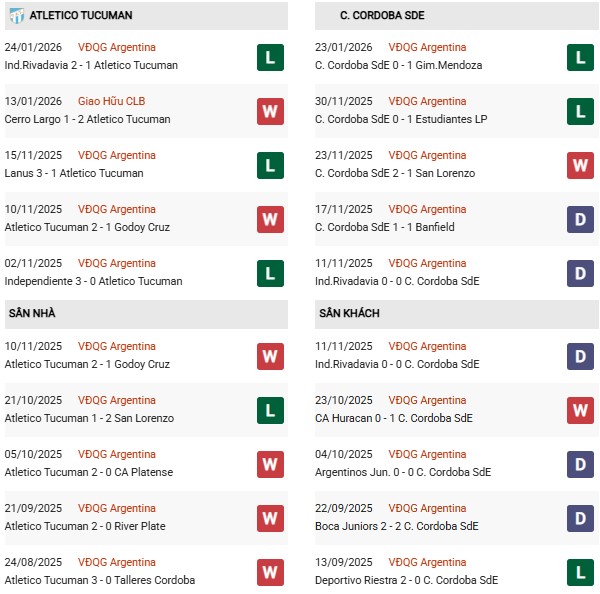Click the L badge for Deportivo Riestra match
600x594 pixels.
tap(580, 572)
